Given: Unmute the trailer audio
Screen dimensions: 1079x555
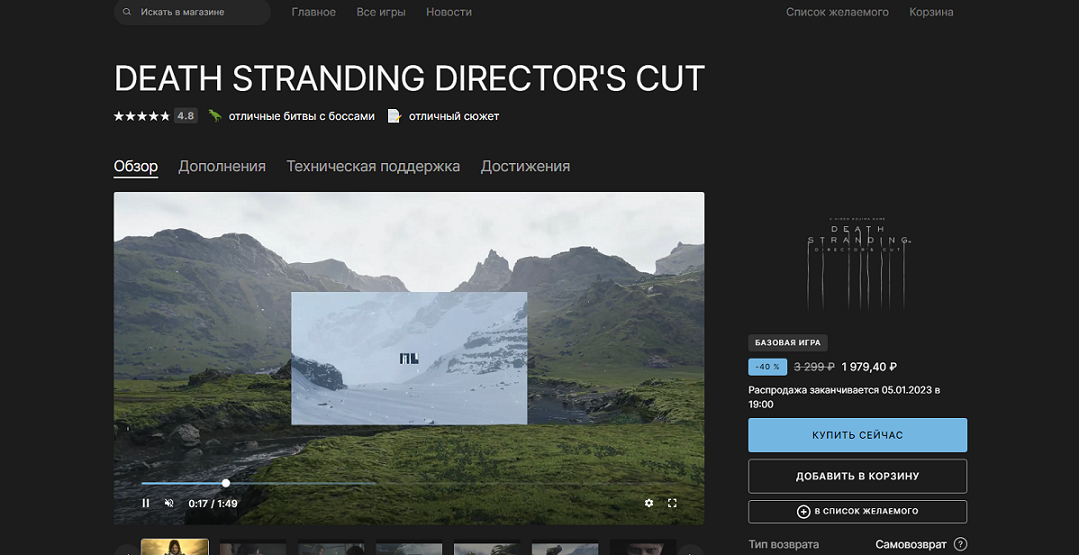Looking at the screenshot, I should click(x=169, y=503).
